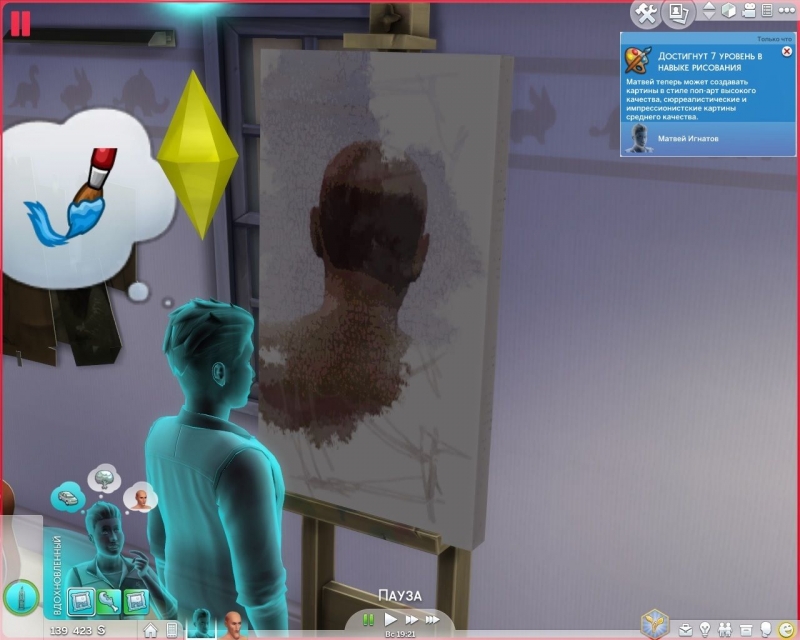Open Build Mode with hammer and wrench icon
Screen dimensions: 800x640
(x=646, y=13)
